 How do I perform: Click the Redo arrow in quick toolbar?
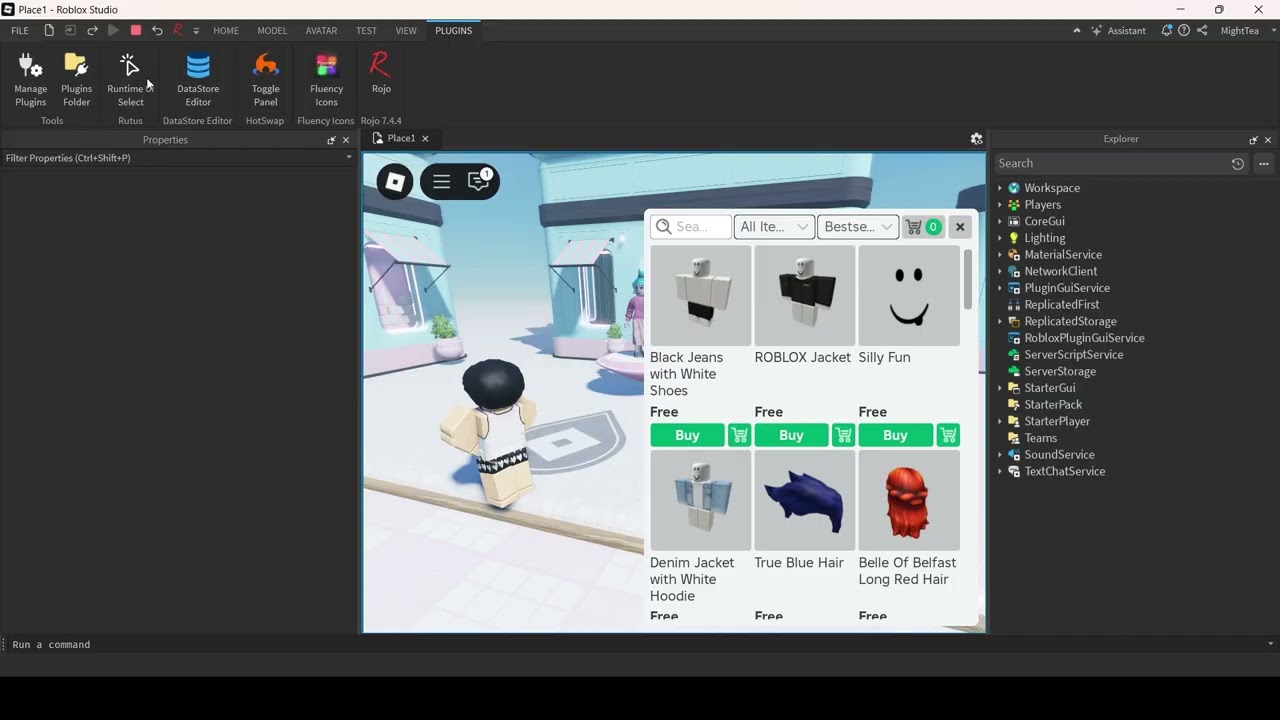(92, 31)
